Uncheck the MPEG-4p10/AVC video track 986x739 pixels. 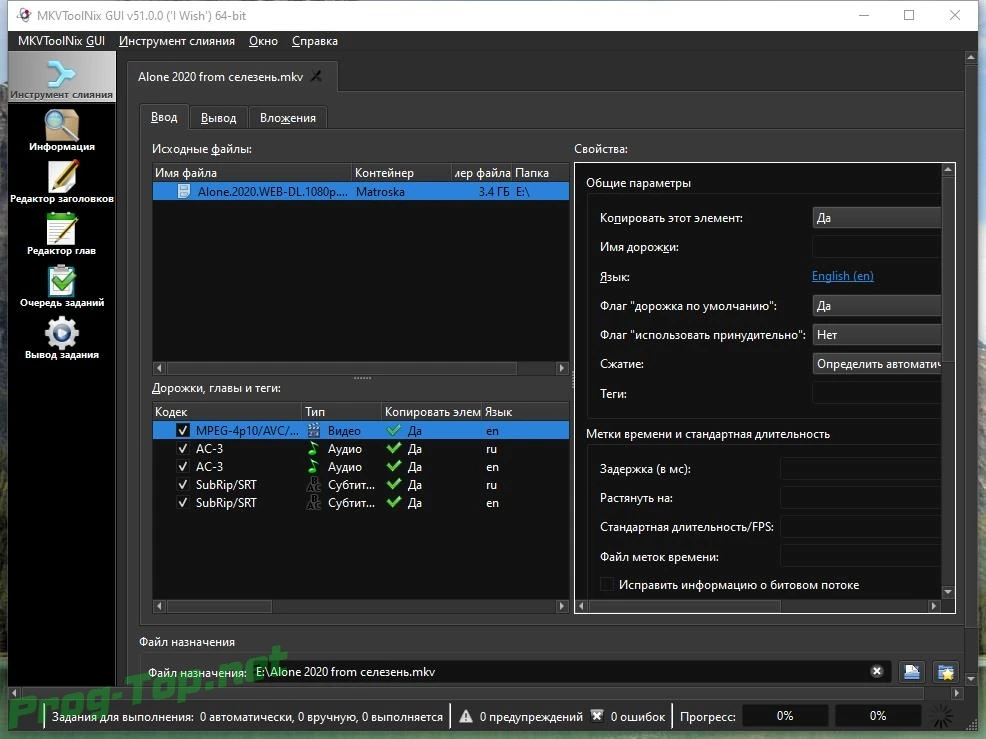183,431
